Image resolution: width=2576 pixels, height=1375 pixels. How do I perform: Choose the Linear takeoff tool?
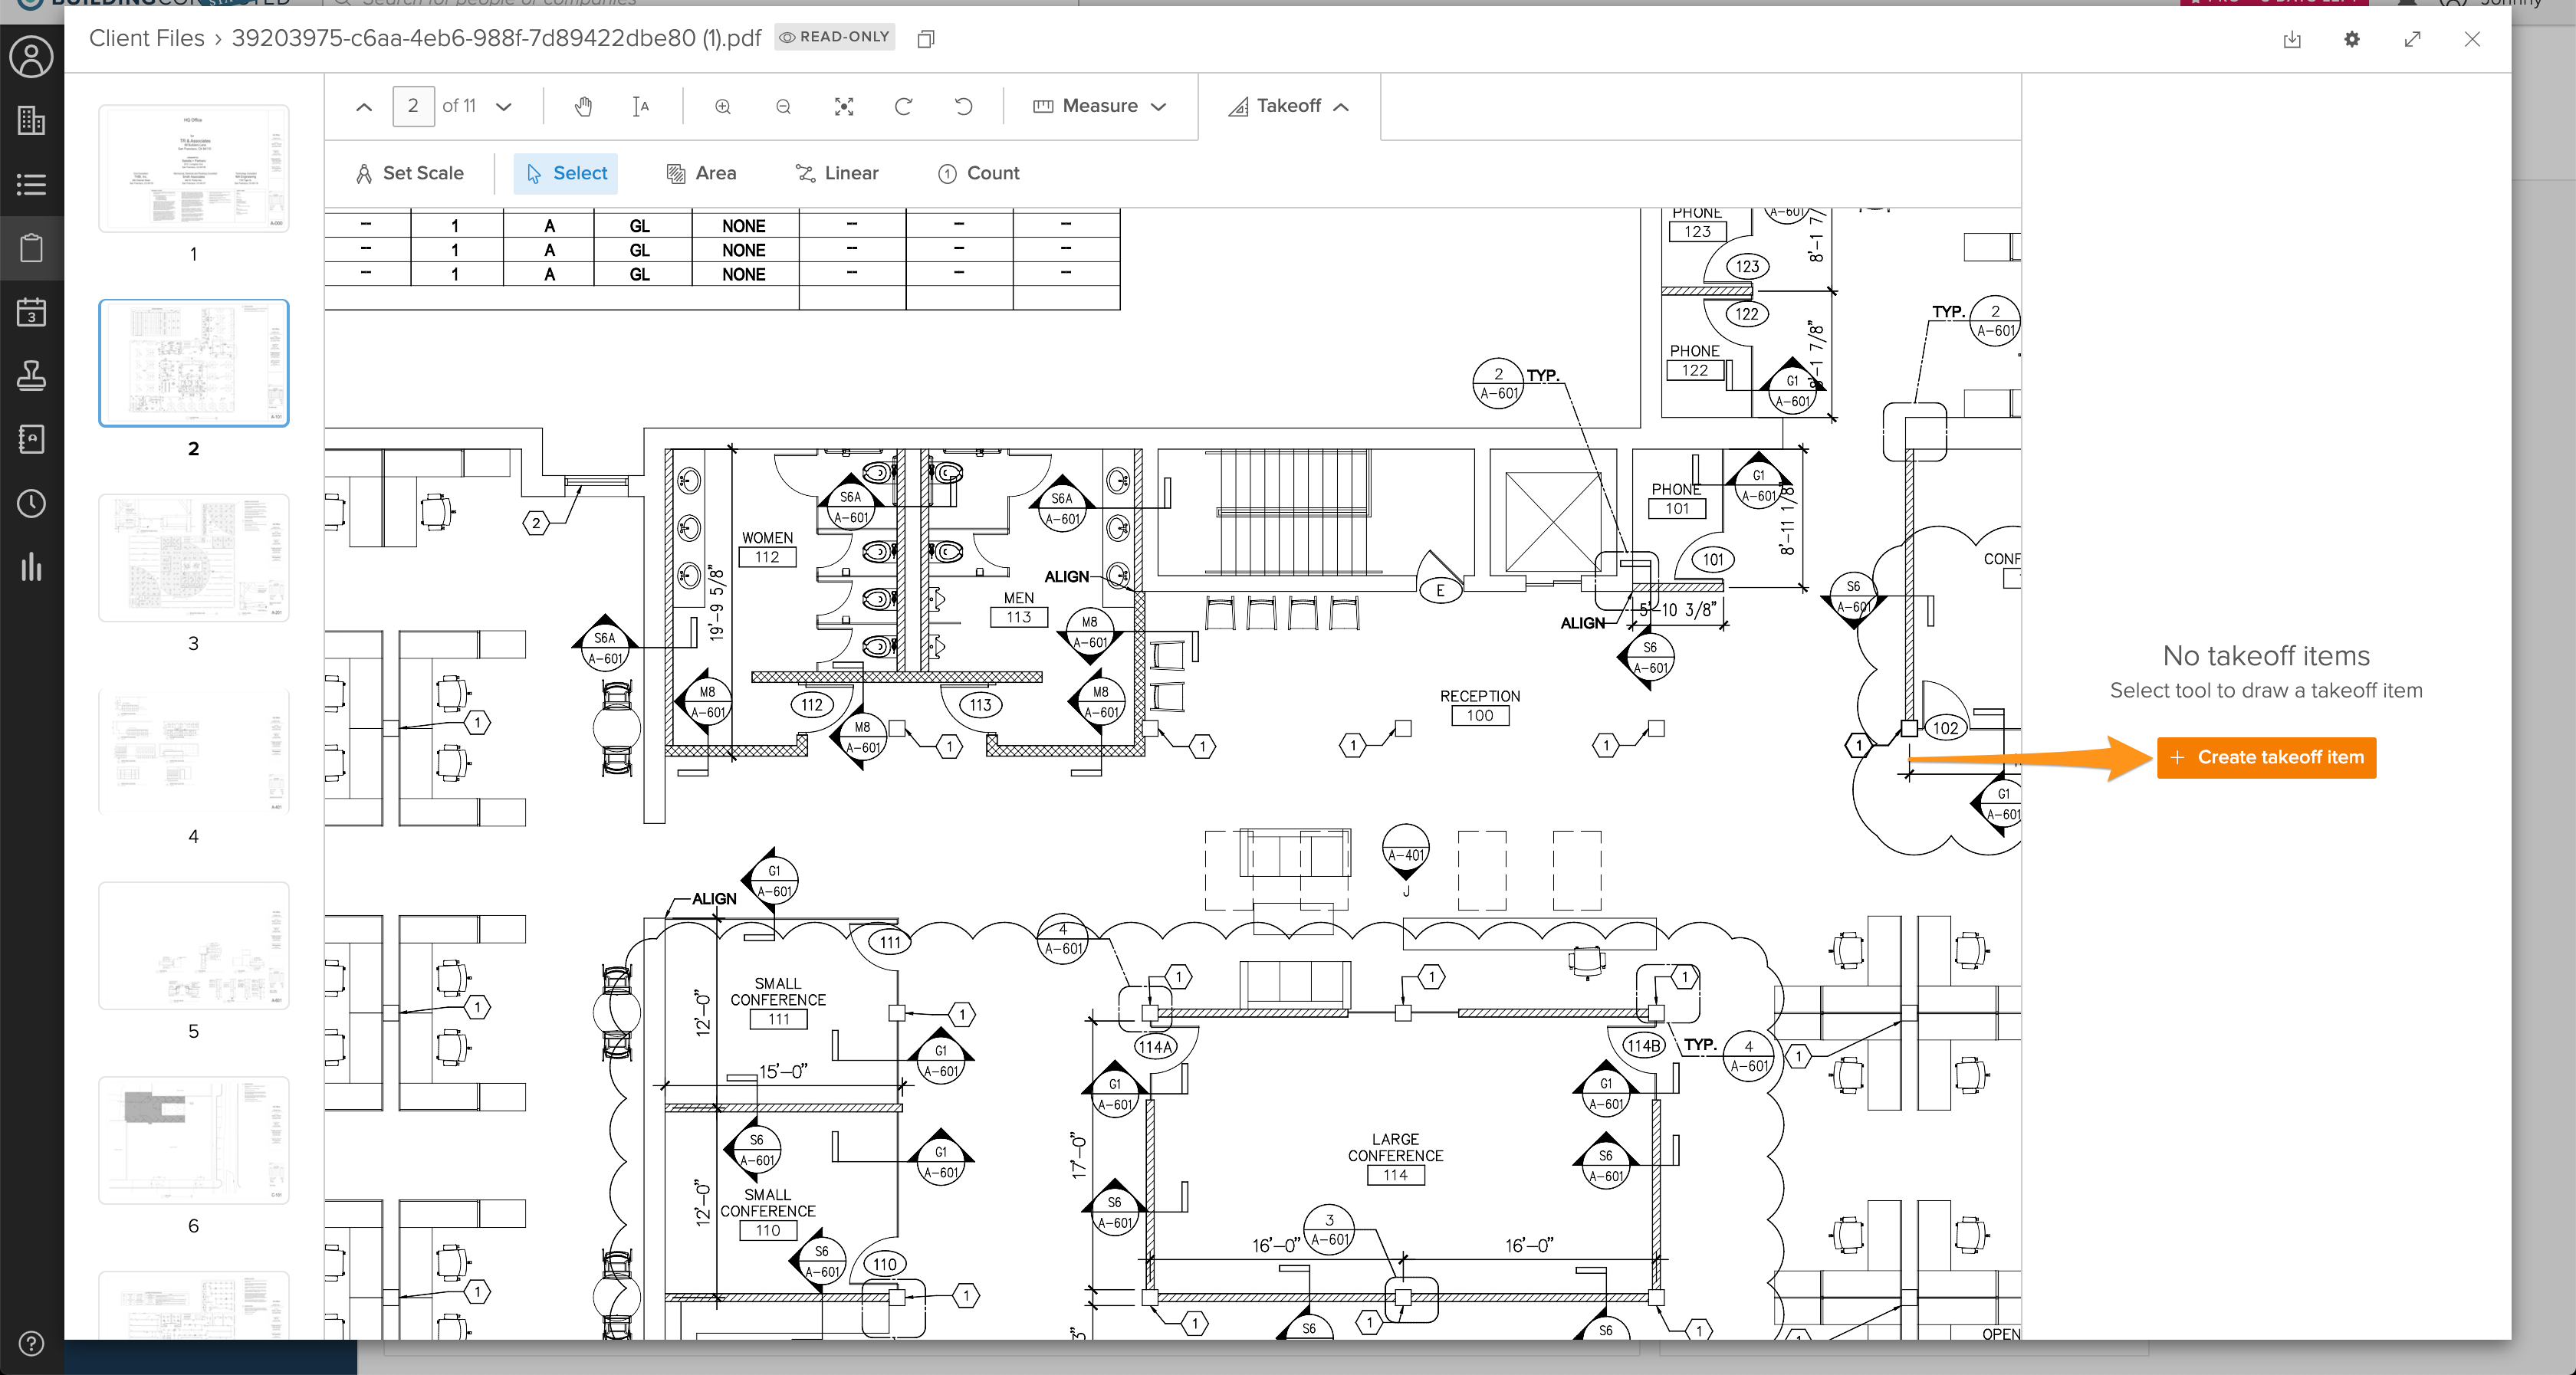(x=837, y=173)
